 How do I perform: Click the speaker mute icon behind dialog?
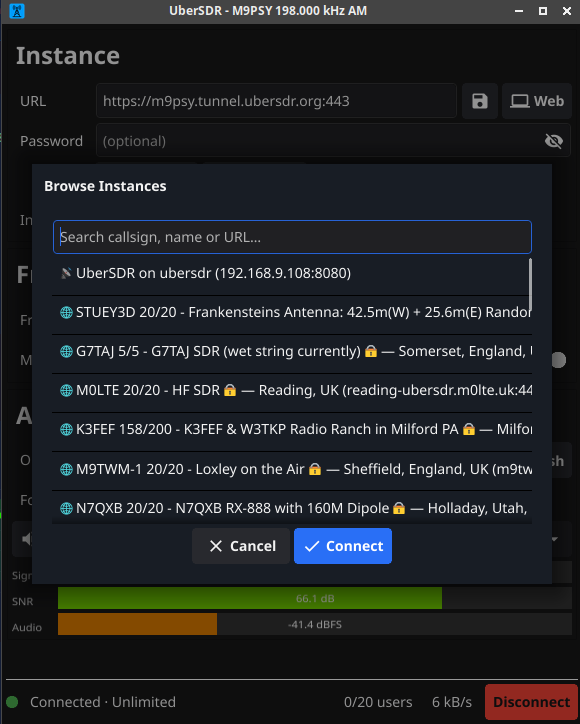[x=26, y=539]
